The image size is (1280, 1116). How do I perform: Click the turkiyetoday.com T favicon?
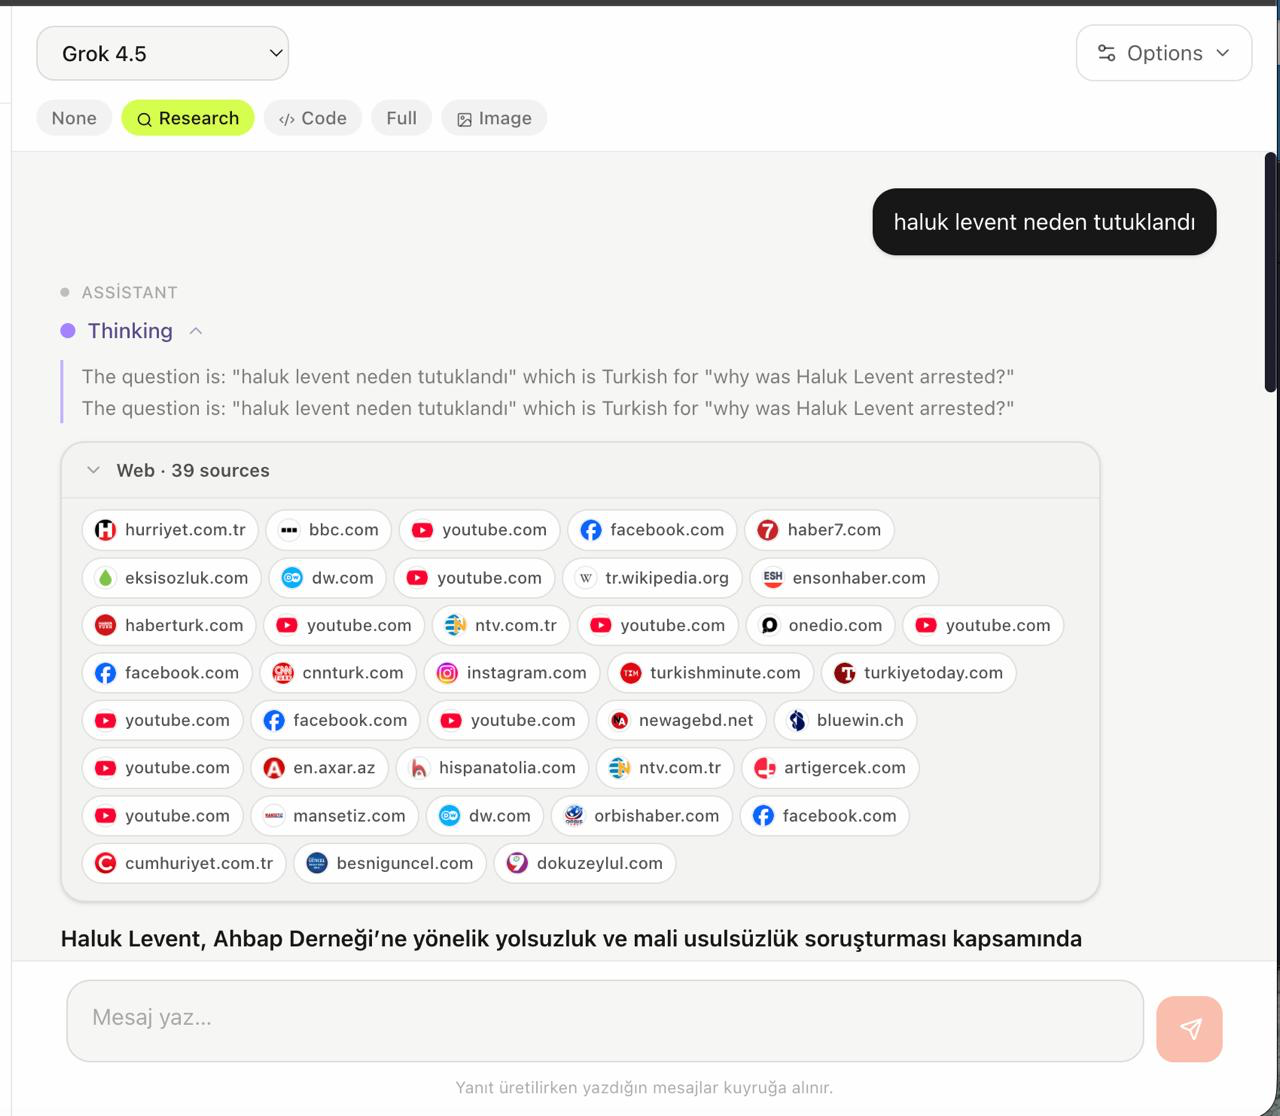pos(845,673)
